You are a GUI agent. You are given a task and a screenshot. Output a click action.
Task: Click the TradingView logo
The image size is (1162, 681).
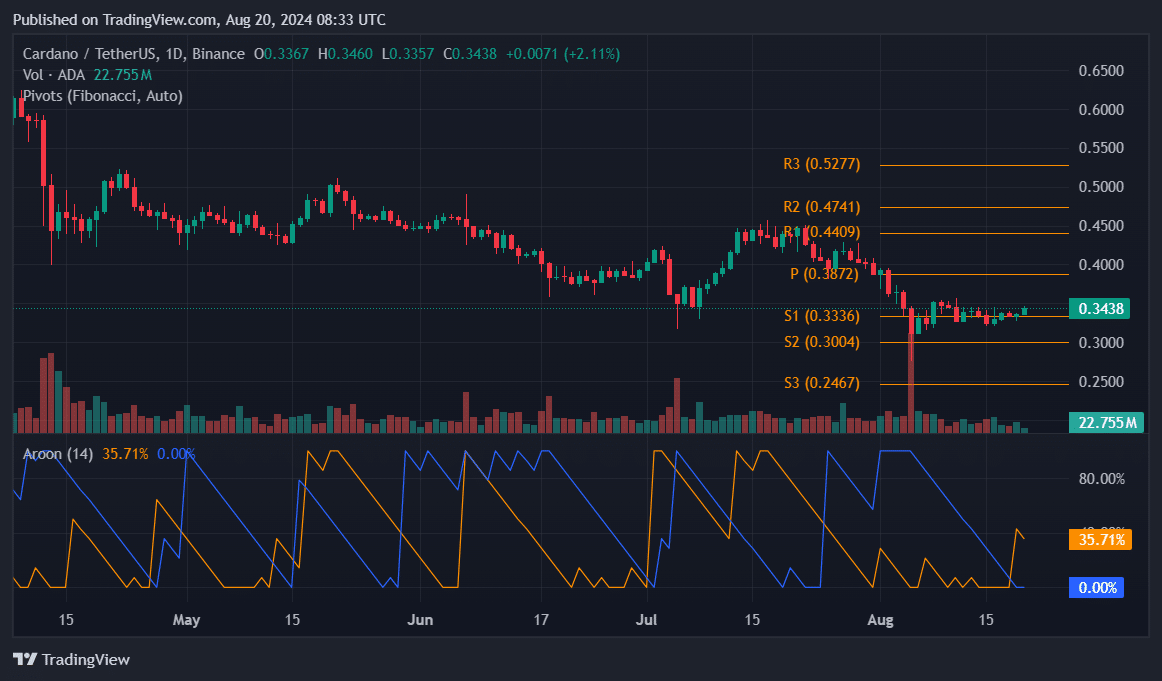point(71,659)
